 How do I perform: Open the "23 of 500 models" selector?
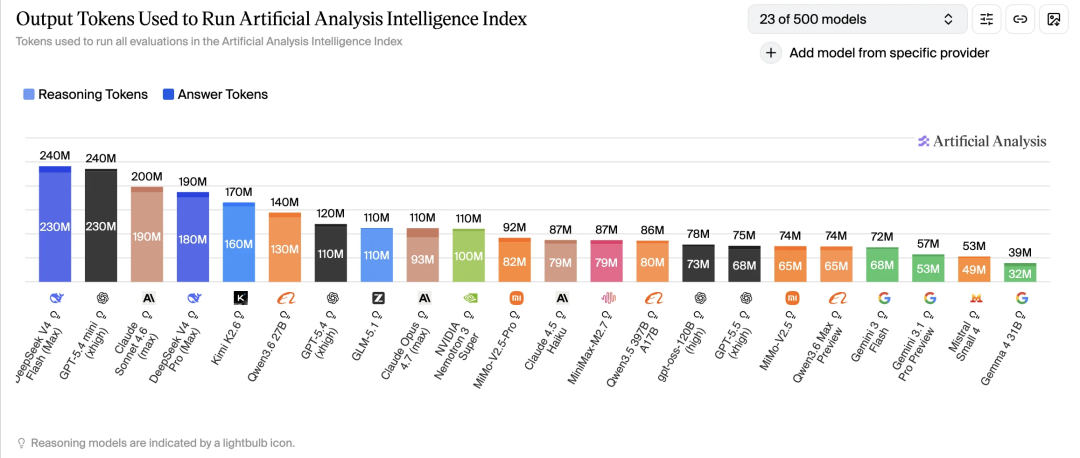coord(857,19)
